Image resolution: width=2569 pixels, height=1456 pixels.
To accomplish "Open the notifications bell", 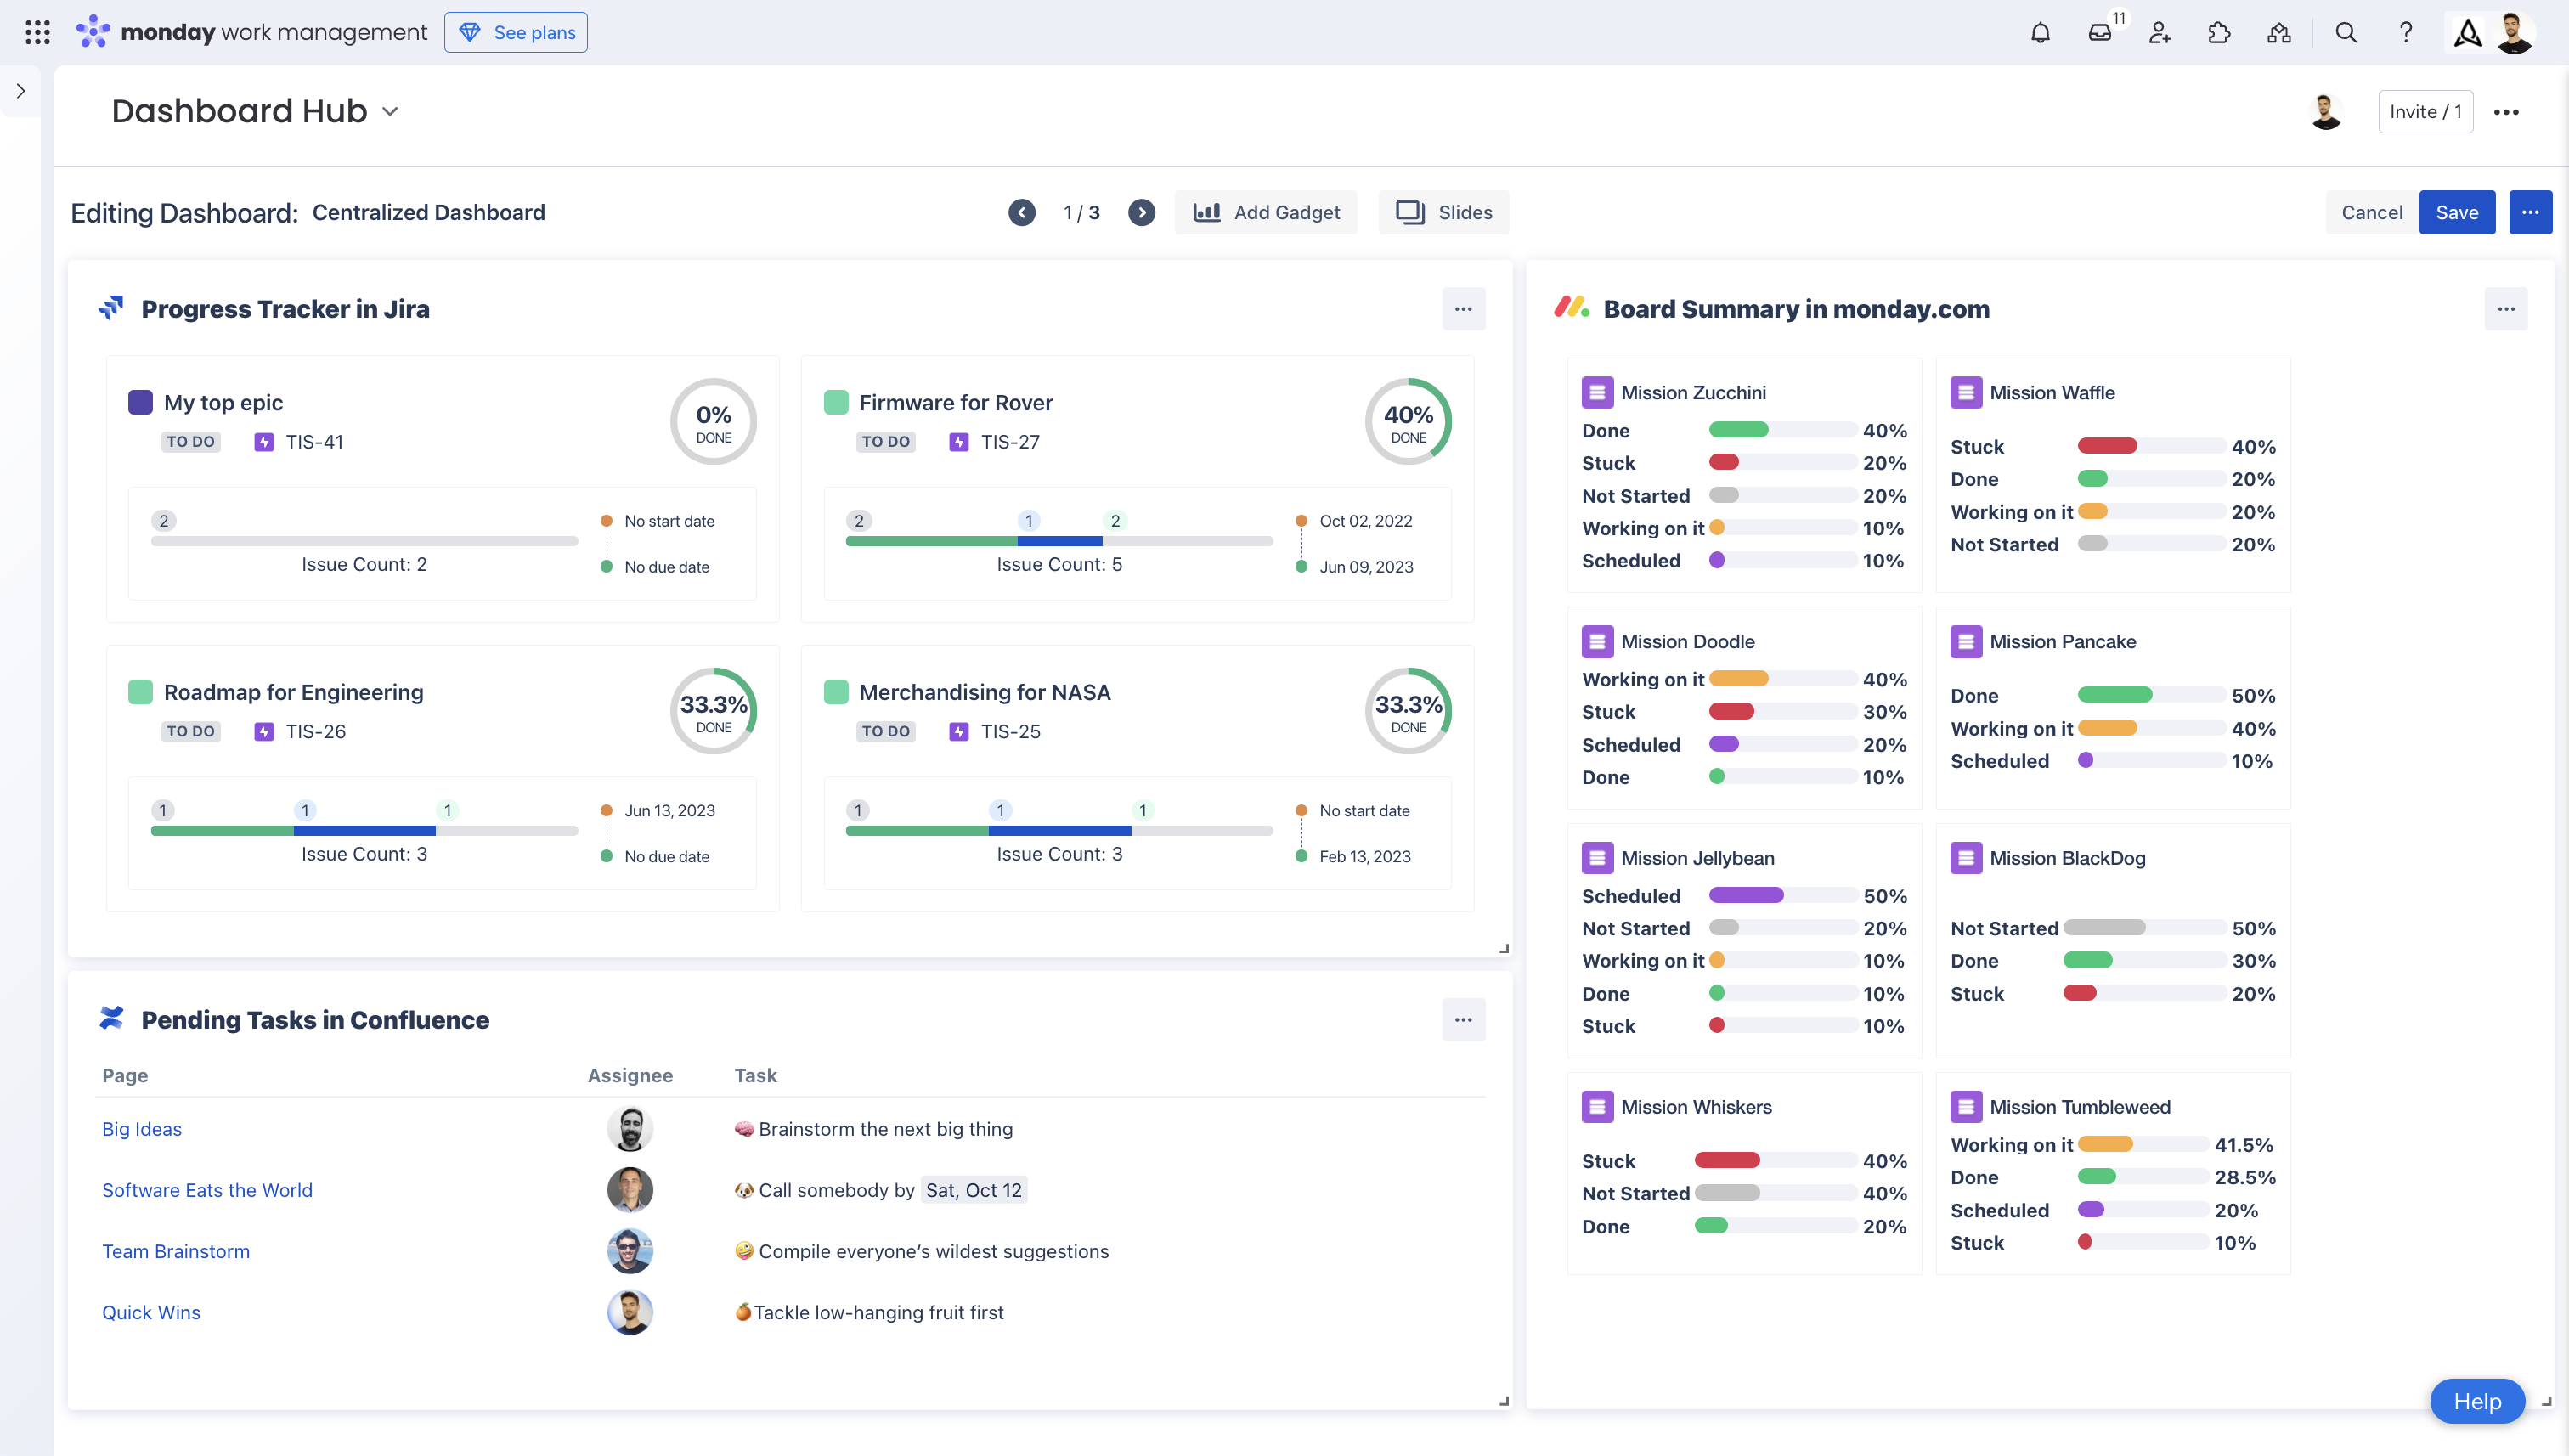I will [2041, 32].
